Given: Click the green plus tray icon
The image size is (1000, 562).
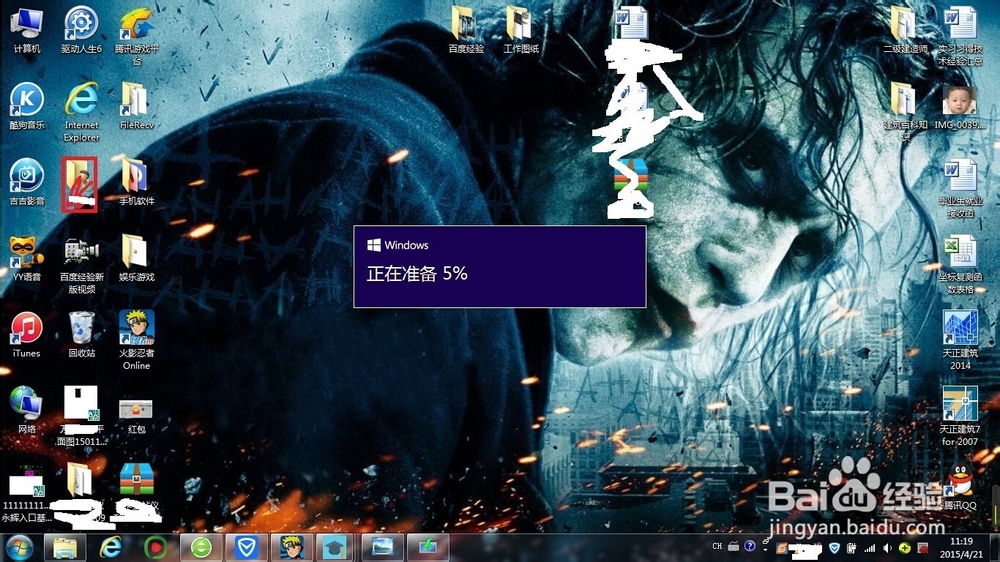Looking at the screenshot, I should 904,548.
